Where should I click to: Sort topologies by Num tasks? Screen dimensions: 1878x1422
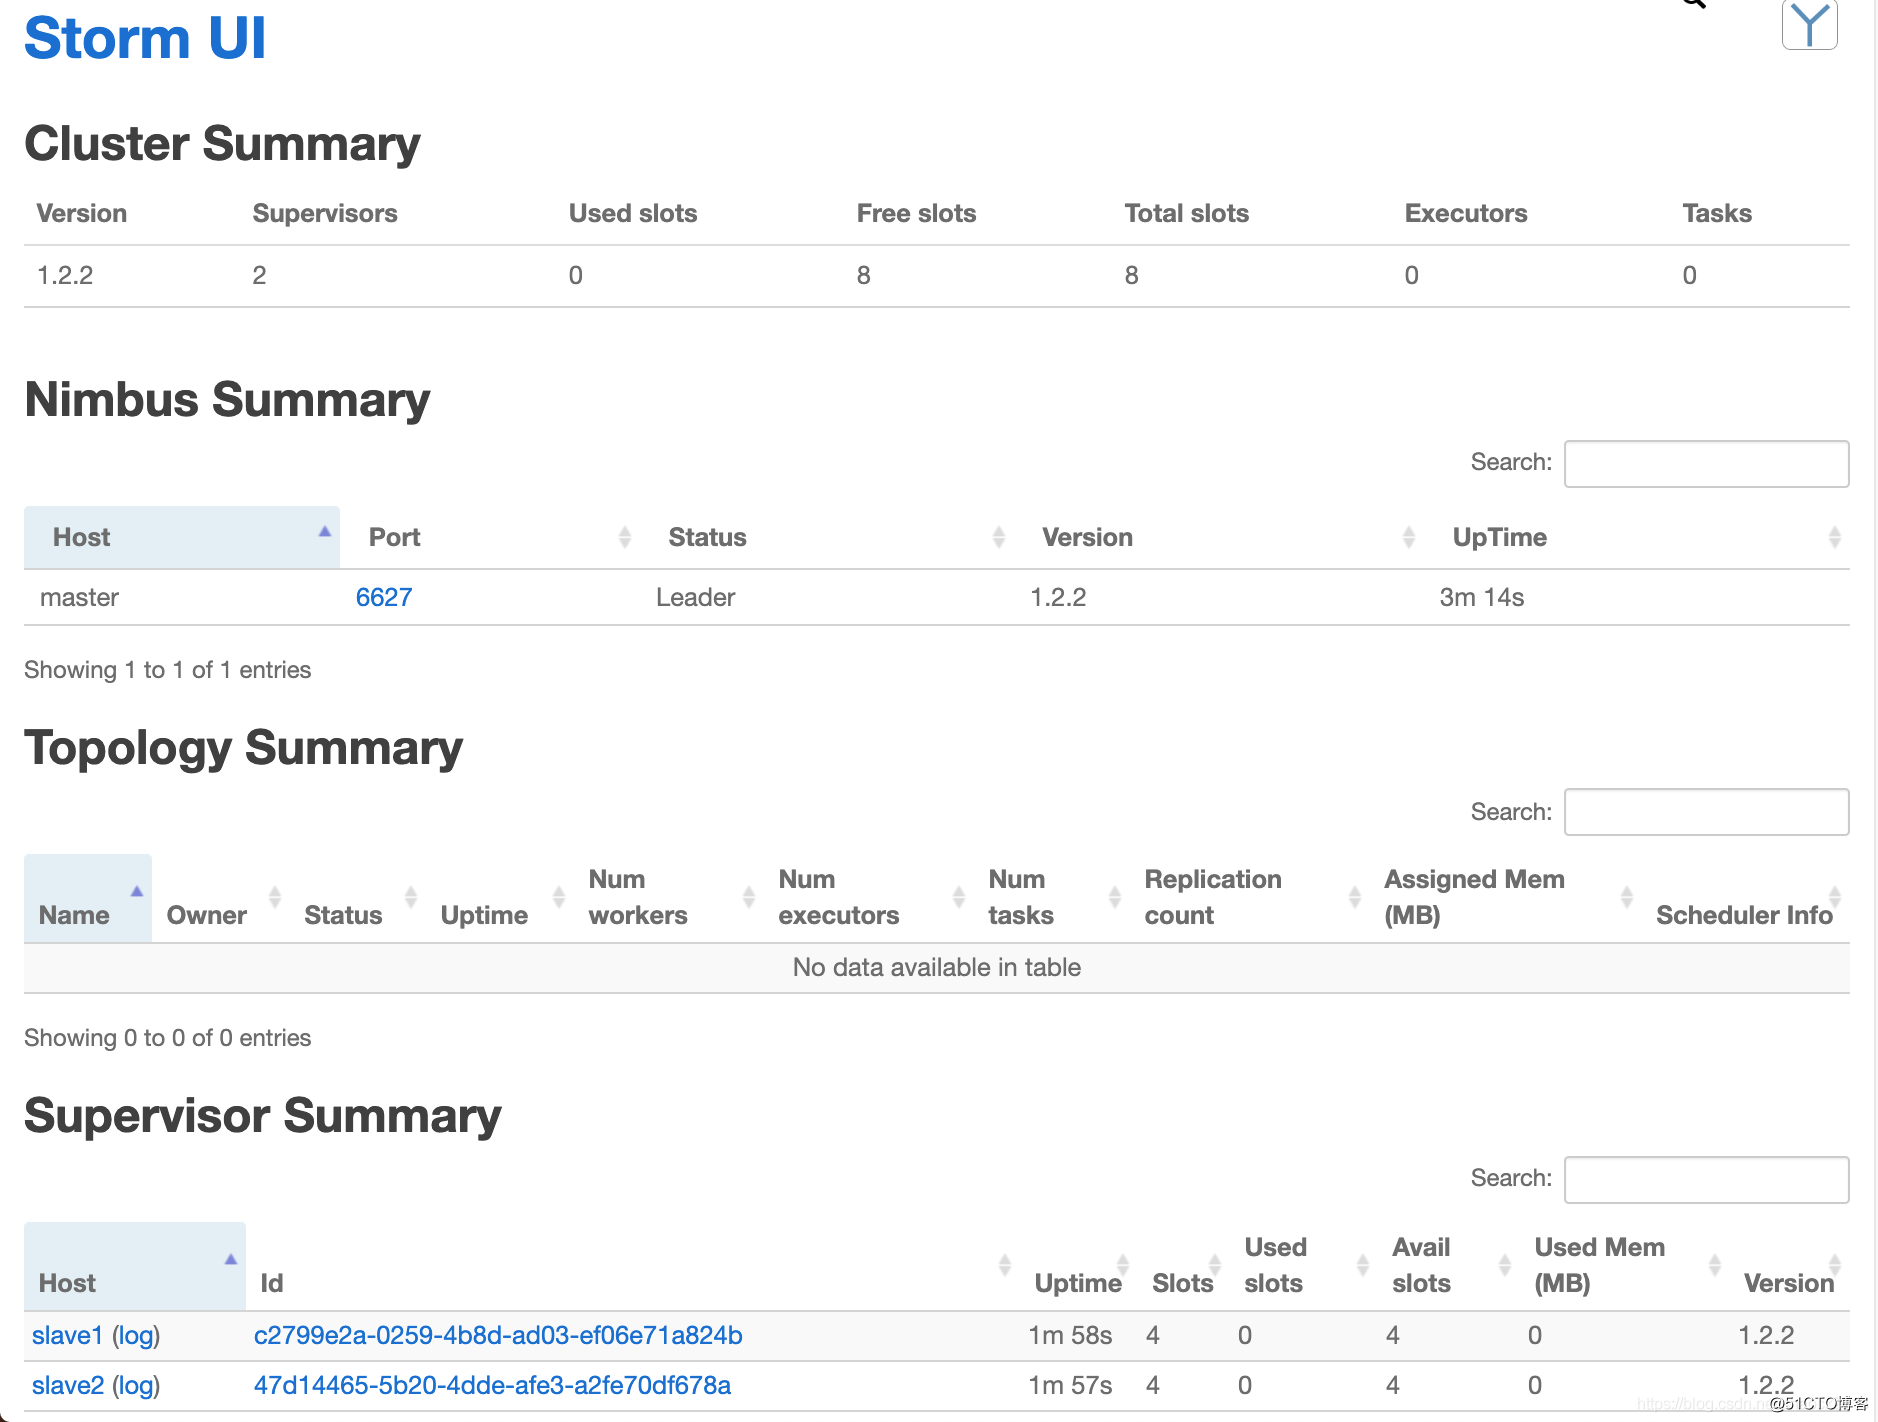pyautogui.click(x=1052, y=898)
